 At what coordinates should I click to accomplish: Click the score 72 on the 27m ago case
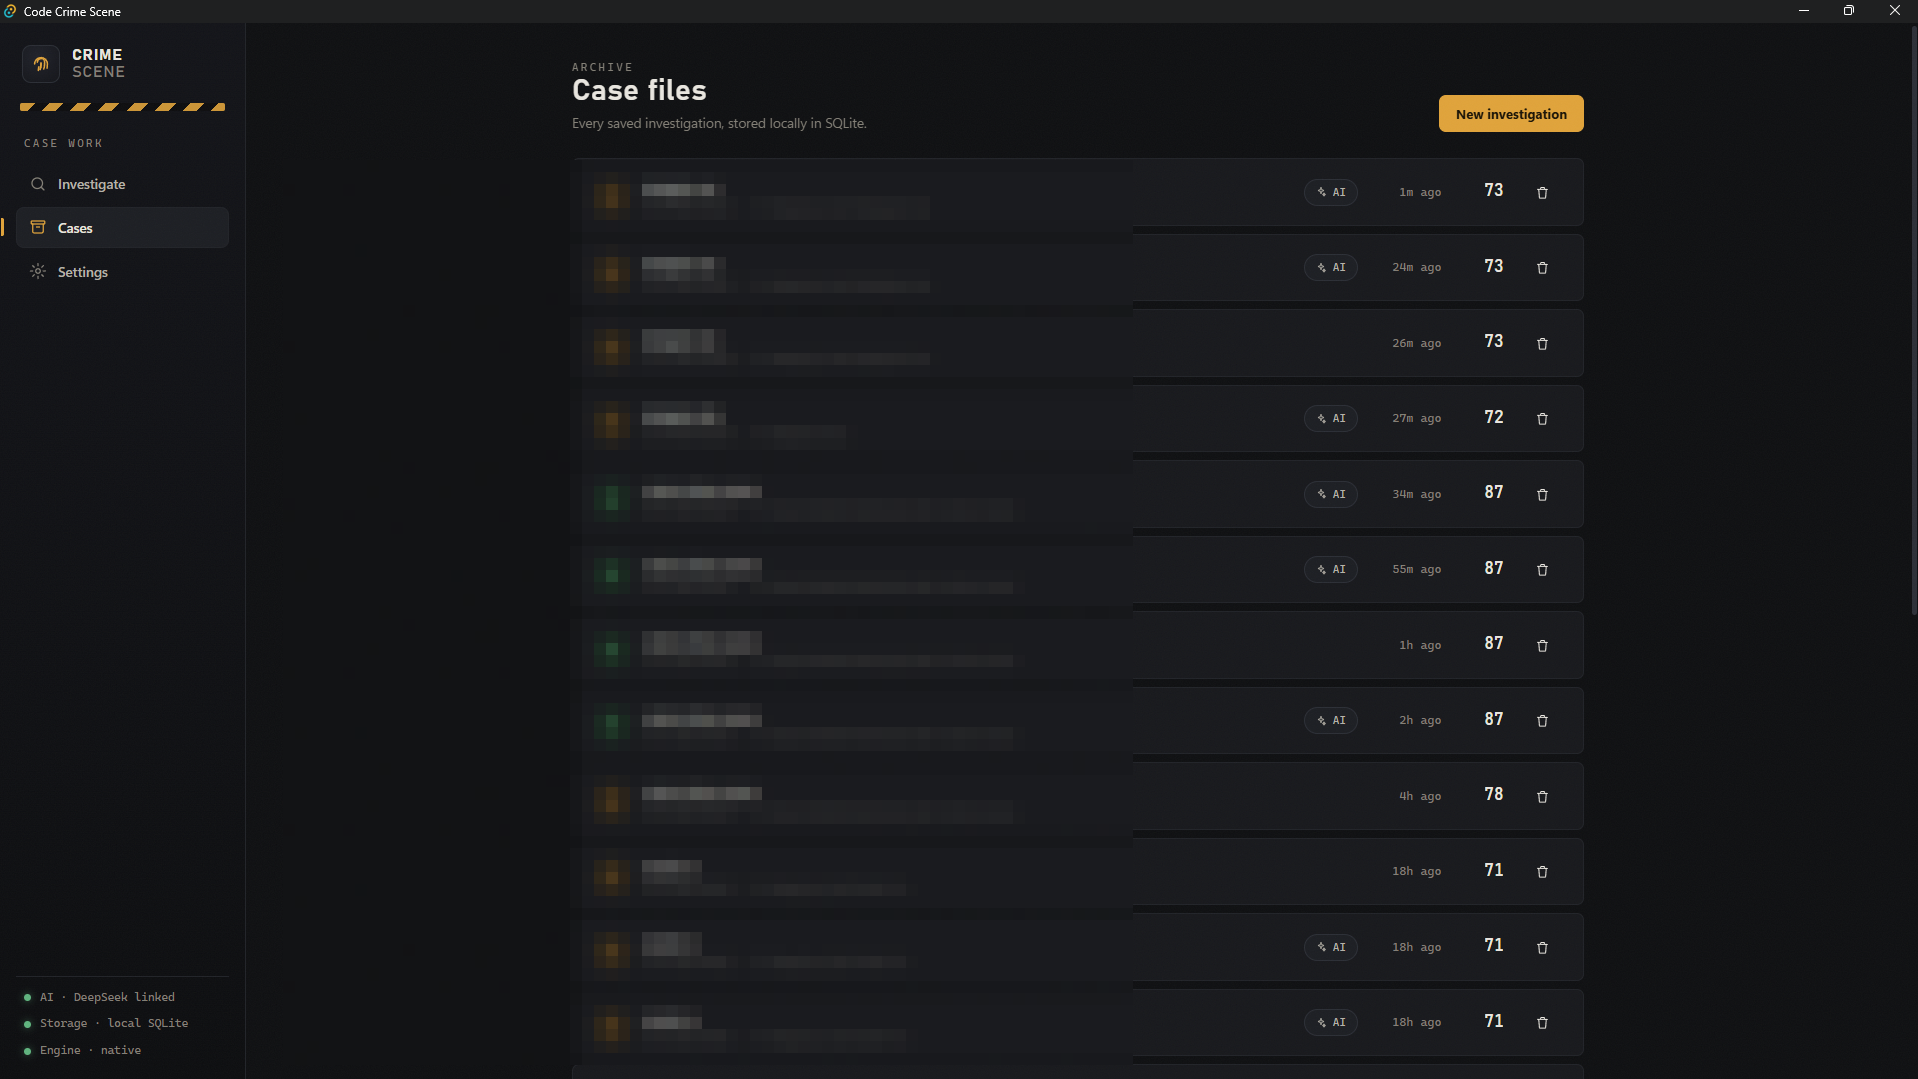(1494, 417)
